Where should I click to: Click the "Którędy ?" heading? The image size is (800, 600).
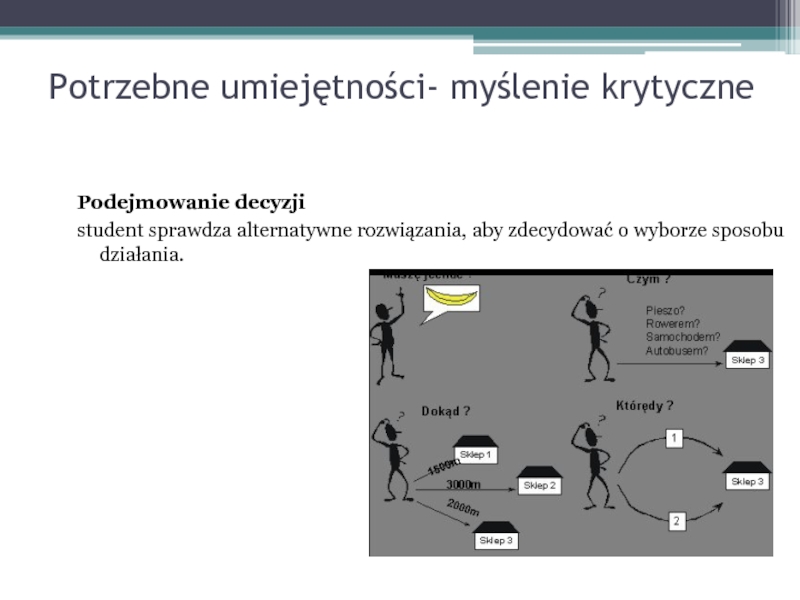(644, 406)
